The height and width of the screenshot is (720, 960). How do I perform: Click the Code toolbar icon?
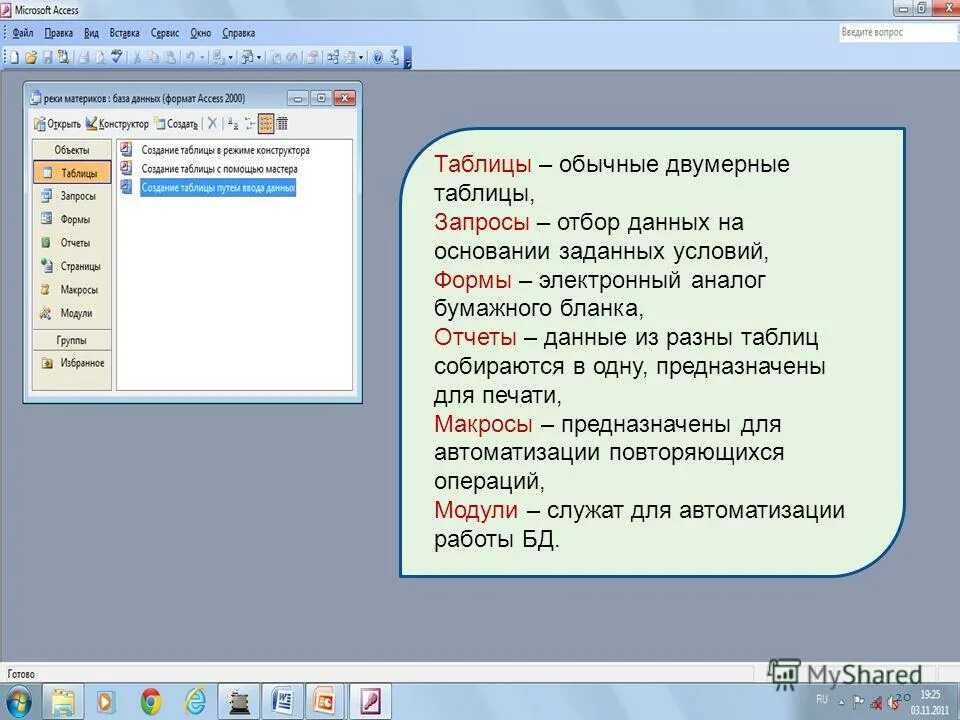(276, 58)
